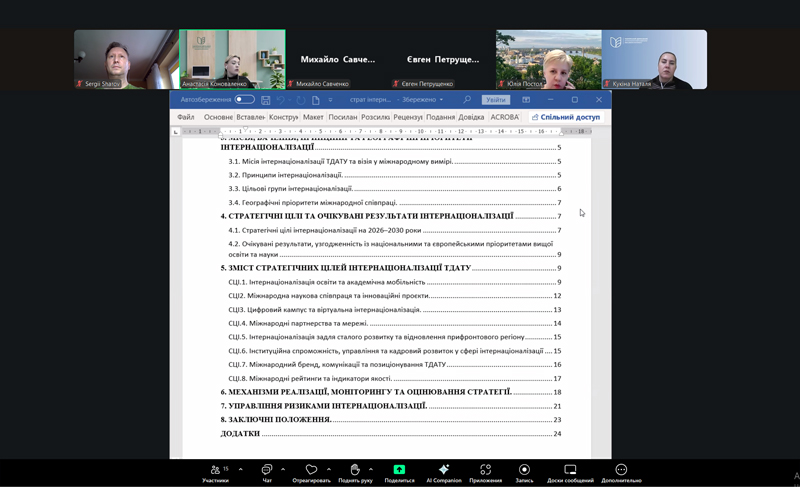
Task: Expand the arrow next to Участники
Action: click(240, 469)
